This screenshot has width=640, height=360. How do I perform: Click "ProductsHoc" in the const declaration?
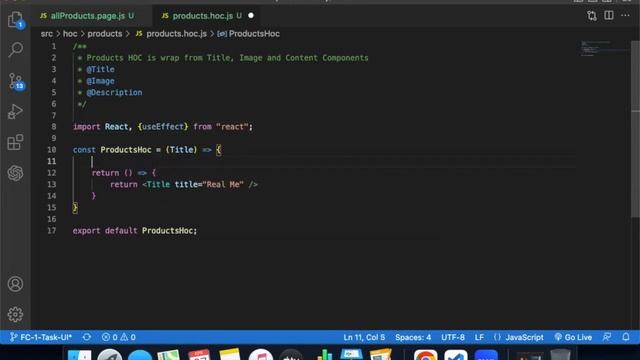click(x=126, y=150)
